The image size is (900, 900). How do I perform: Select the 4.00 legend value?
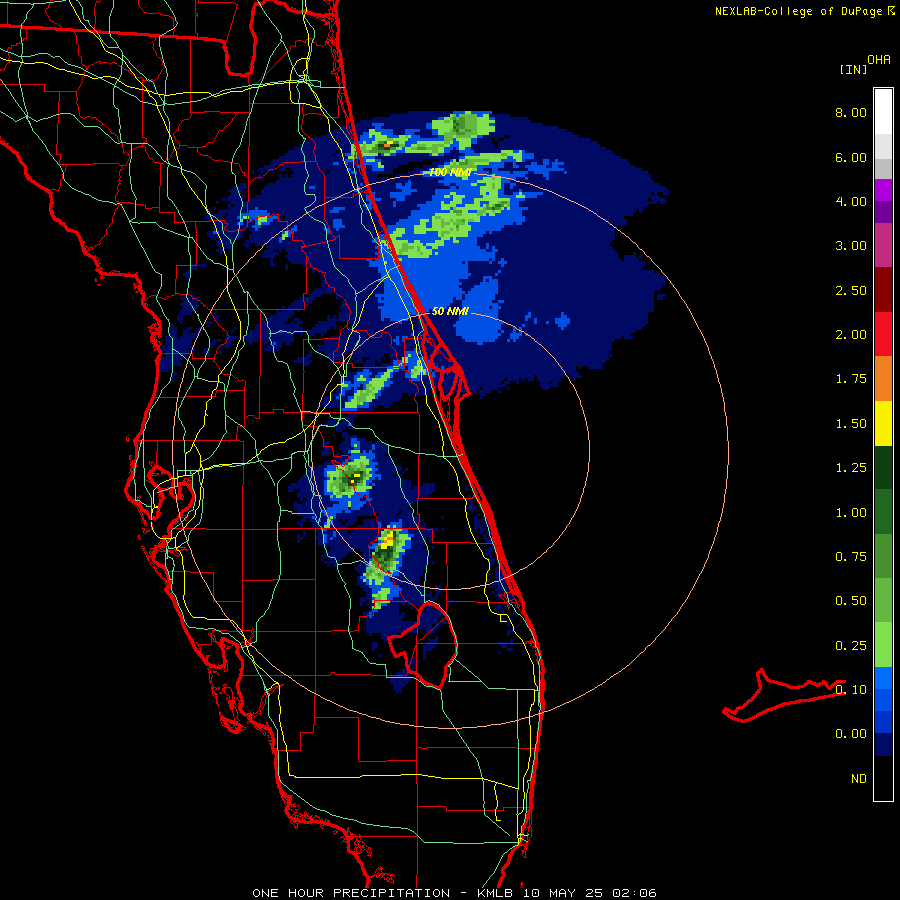click(851, 201)
